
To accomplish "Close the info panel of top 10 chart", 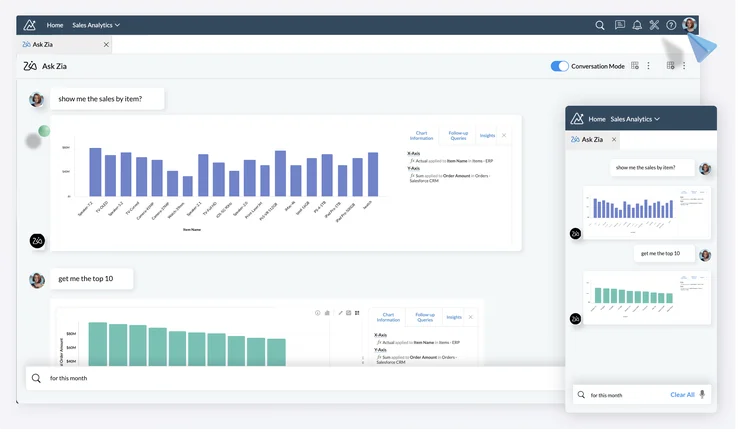I will tap(471, 317).
